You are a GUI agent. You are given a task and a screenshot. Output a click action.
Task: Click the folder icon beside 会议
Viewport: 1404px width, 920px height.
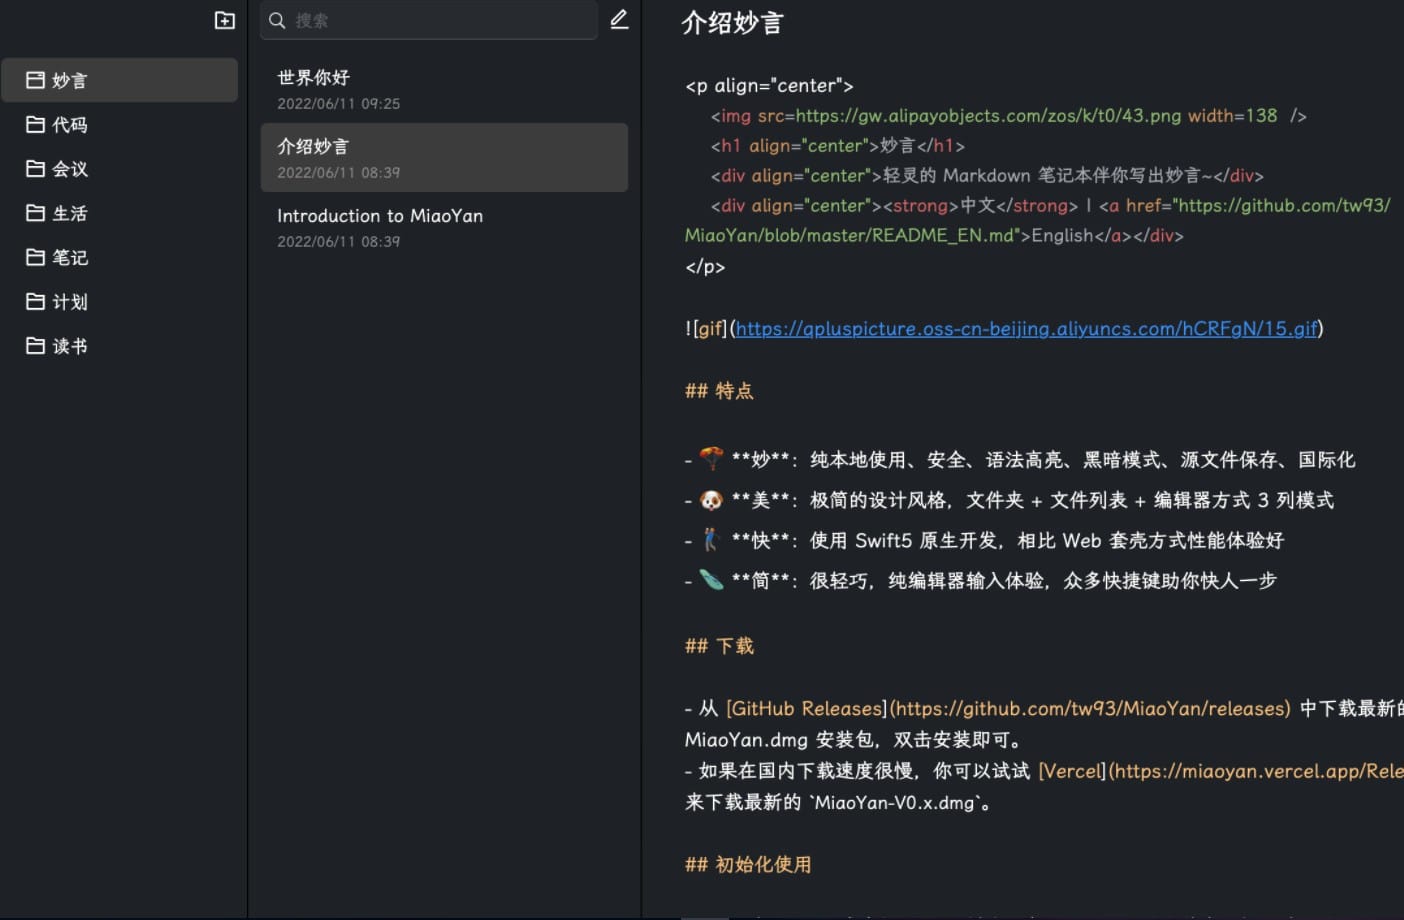[35, 168]
